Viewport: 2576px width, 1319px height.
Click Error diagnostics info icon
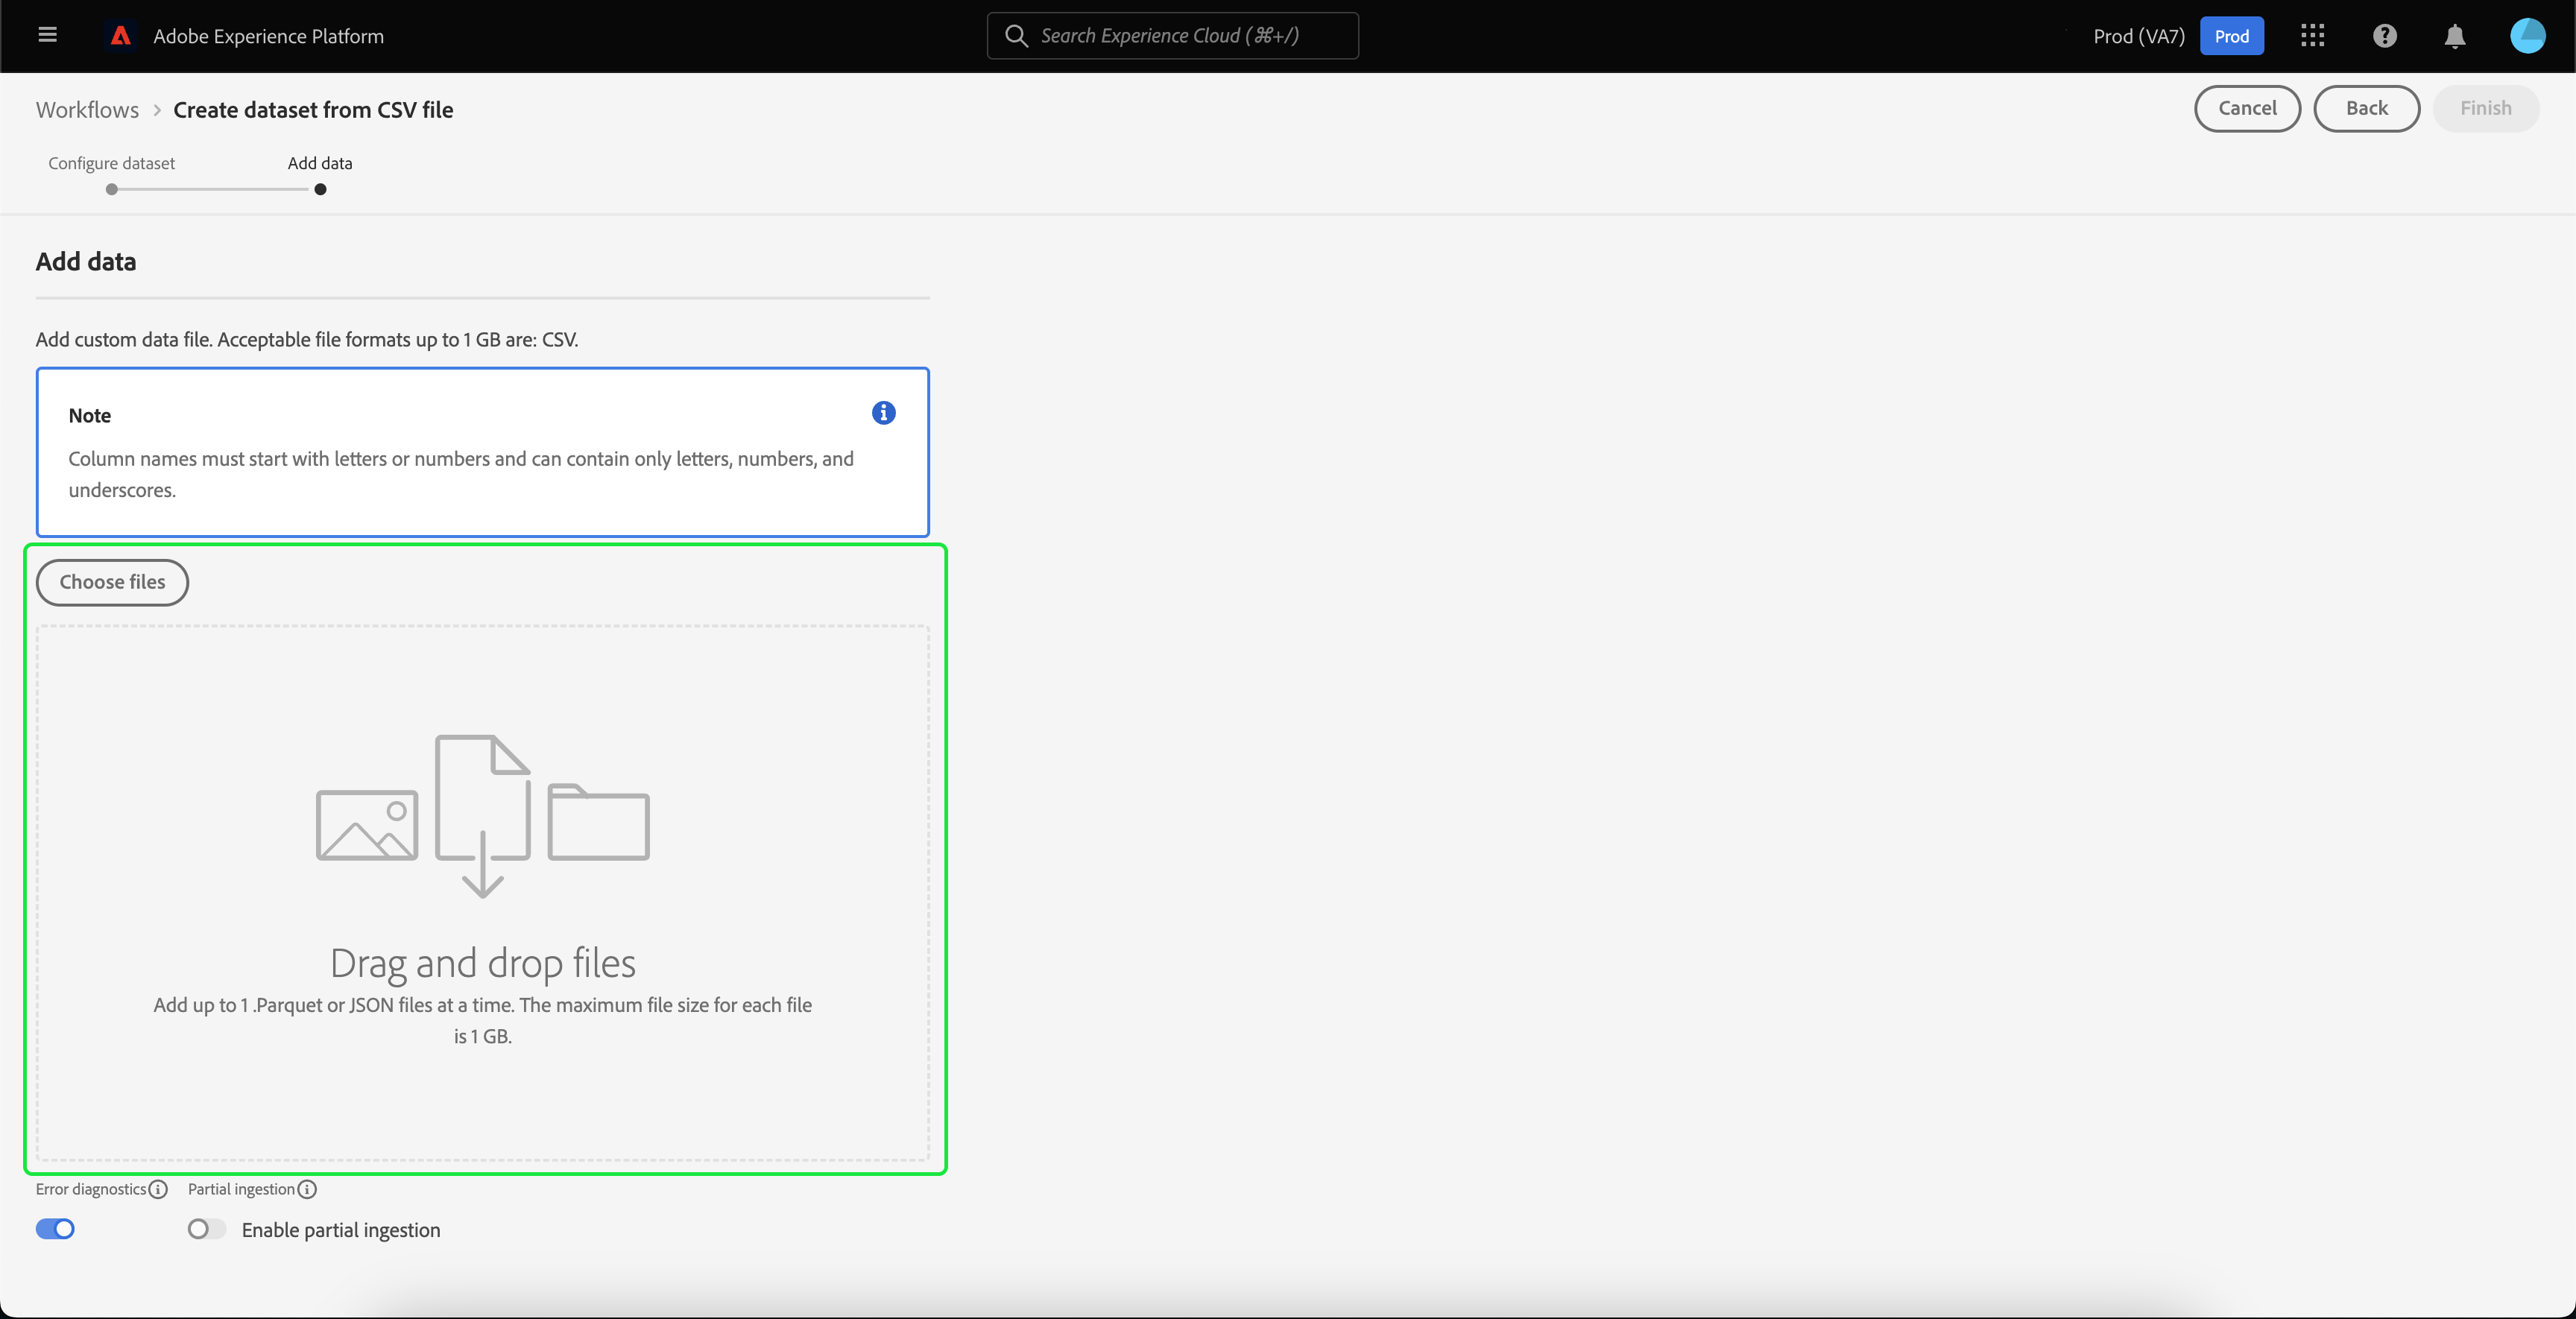[158, 1189]
